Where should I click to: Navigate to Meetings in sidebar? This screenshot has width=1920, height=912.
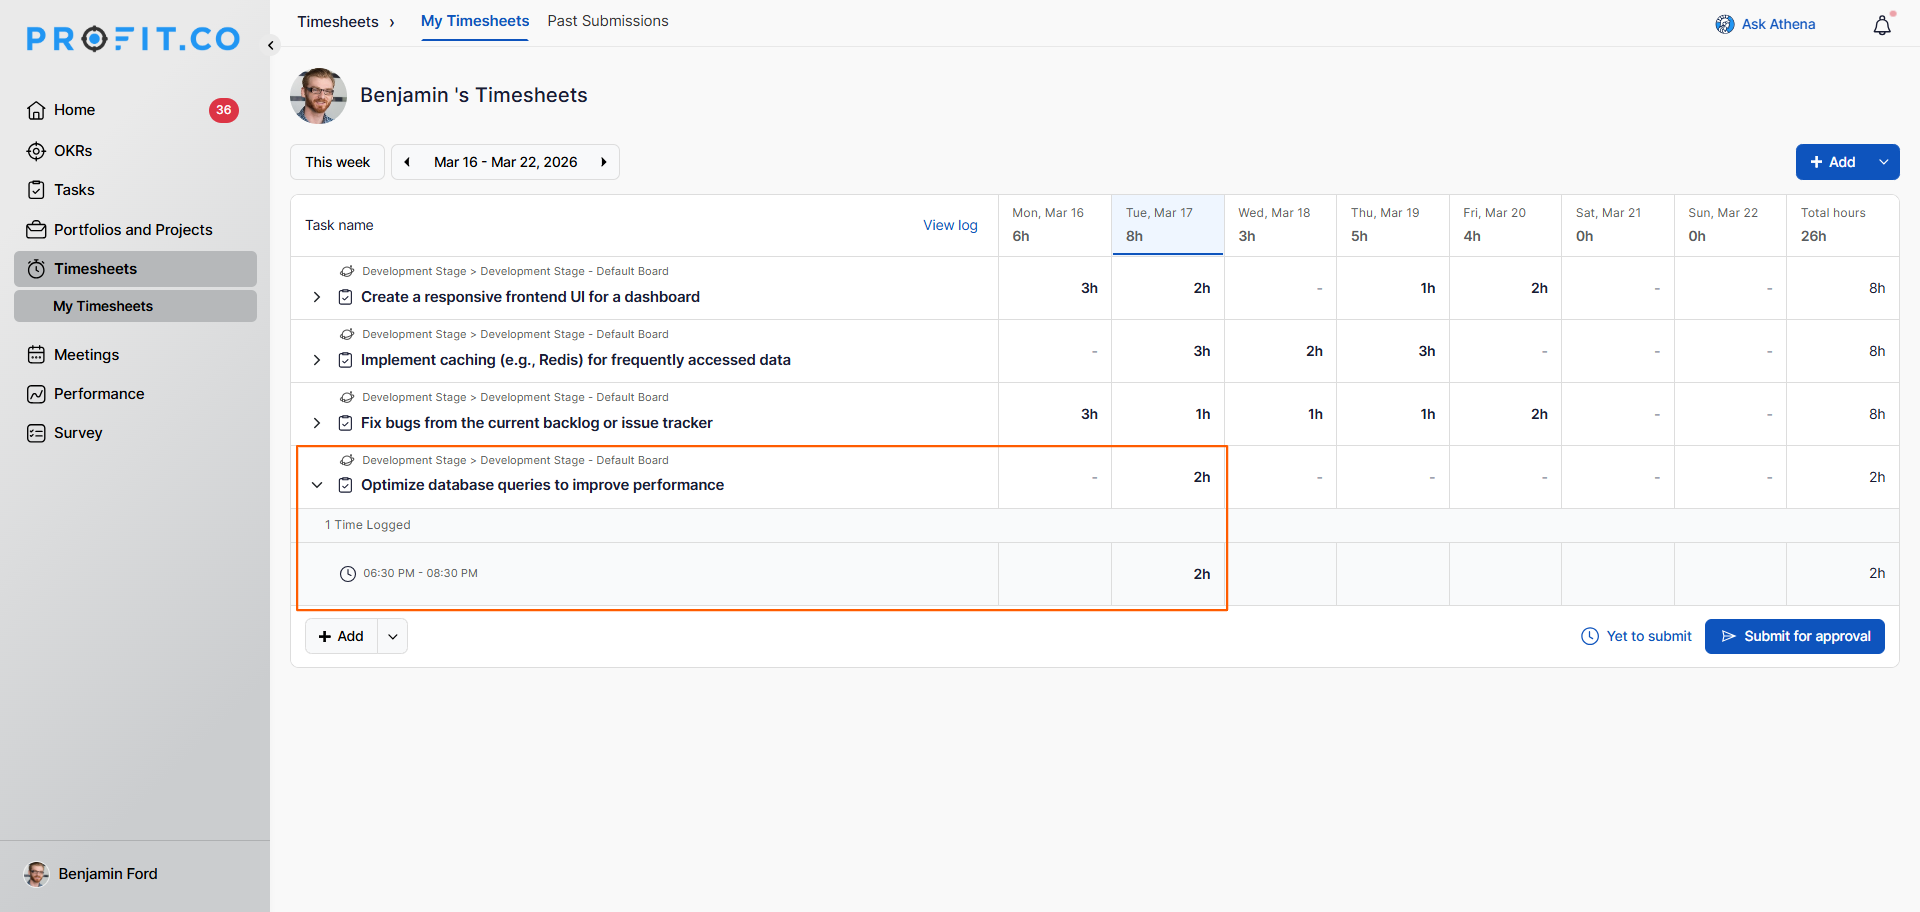[86, 355]
